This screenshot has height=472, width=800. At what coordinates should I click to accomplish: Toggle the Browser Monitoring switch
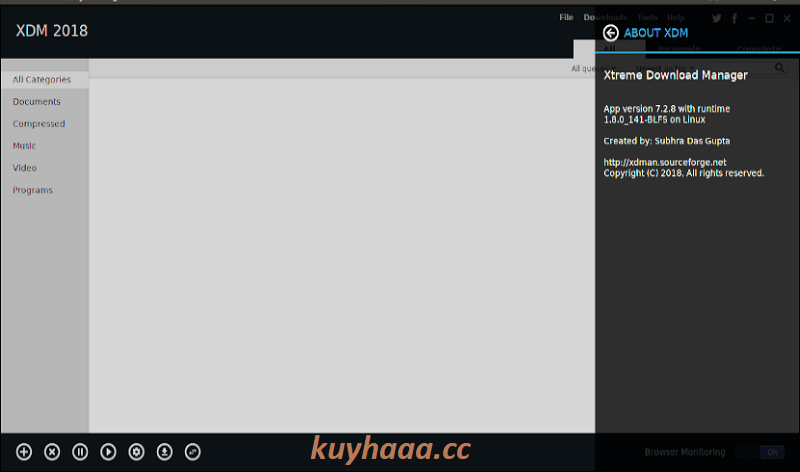click(760, 452)
